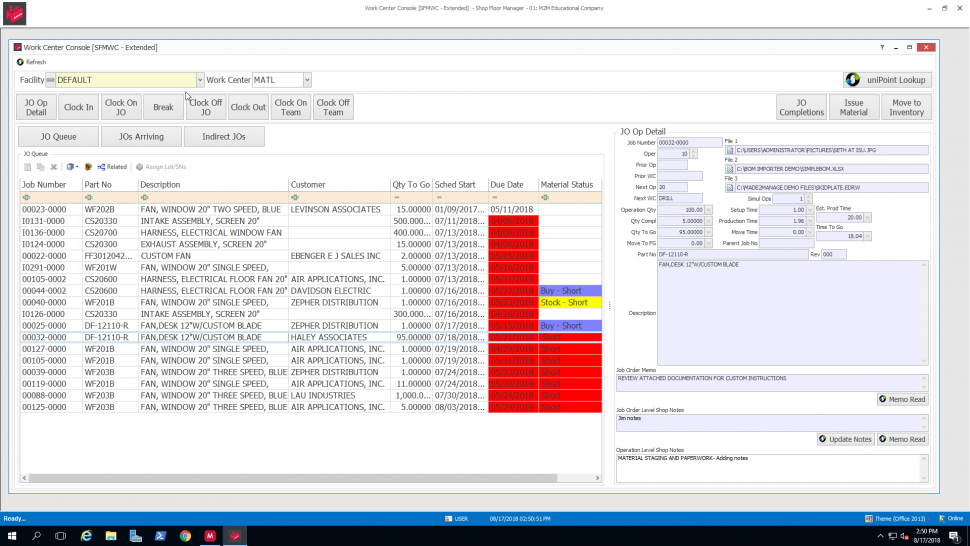The height and width of the screenshot is (546, 970).
Task: Click the Update Notes button
Action: (x=845, y=439)
